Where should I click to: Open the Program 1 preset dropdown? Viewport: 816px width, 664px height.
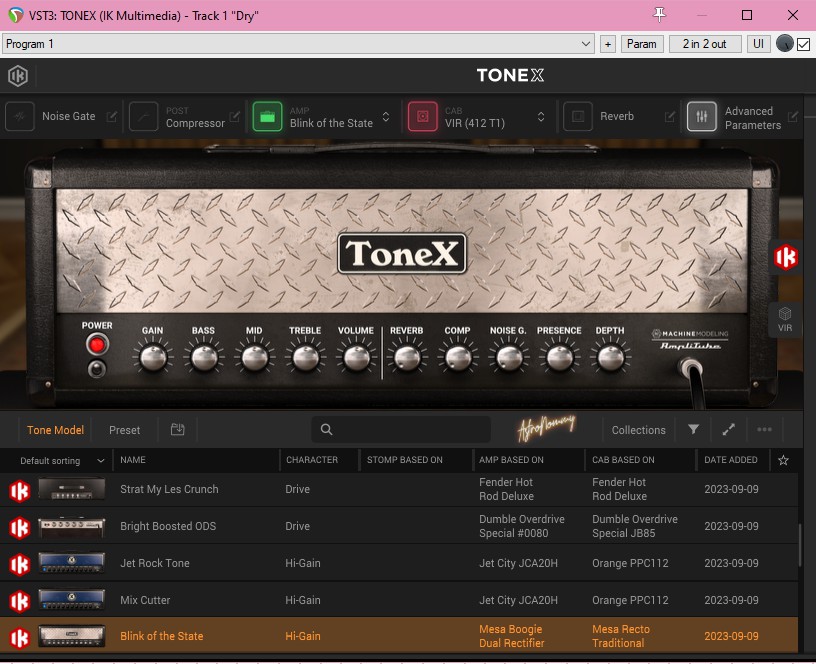point(299,44)
